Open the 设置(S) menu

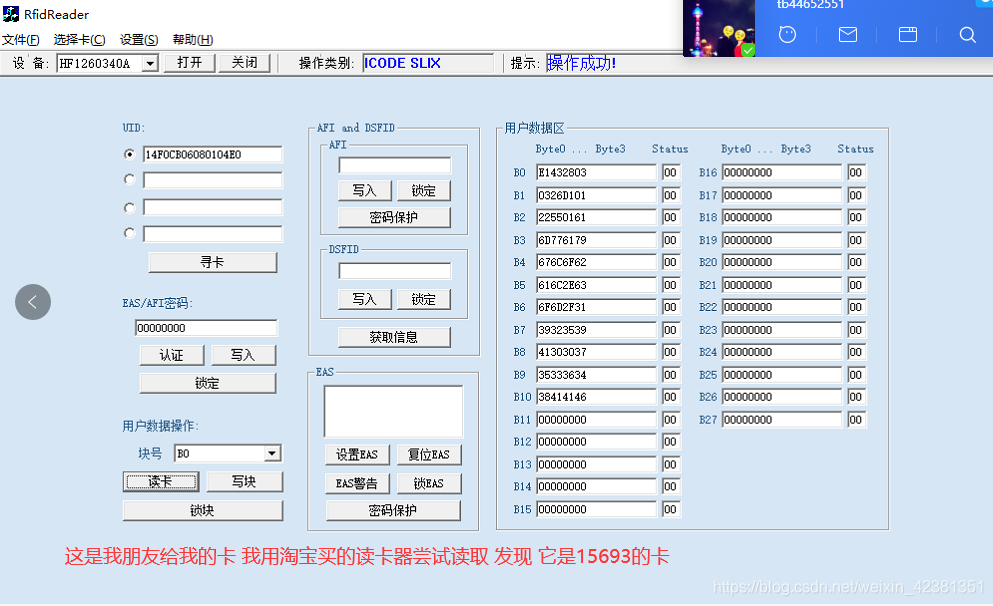139,40
